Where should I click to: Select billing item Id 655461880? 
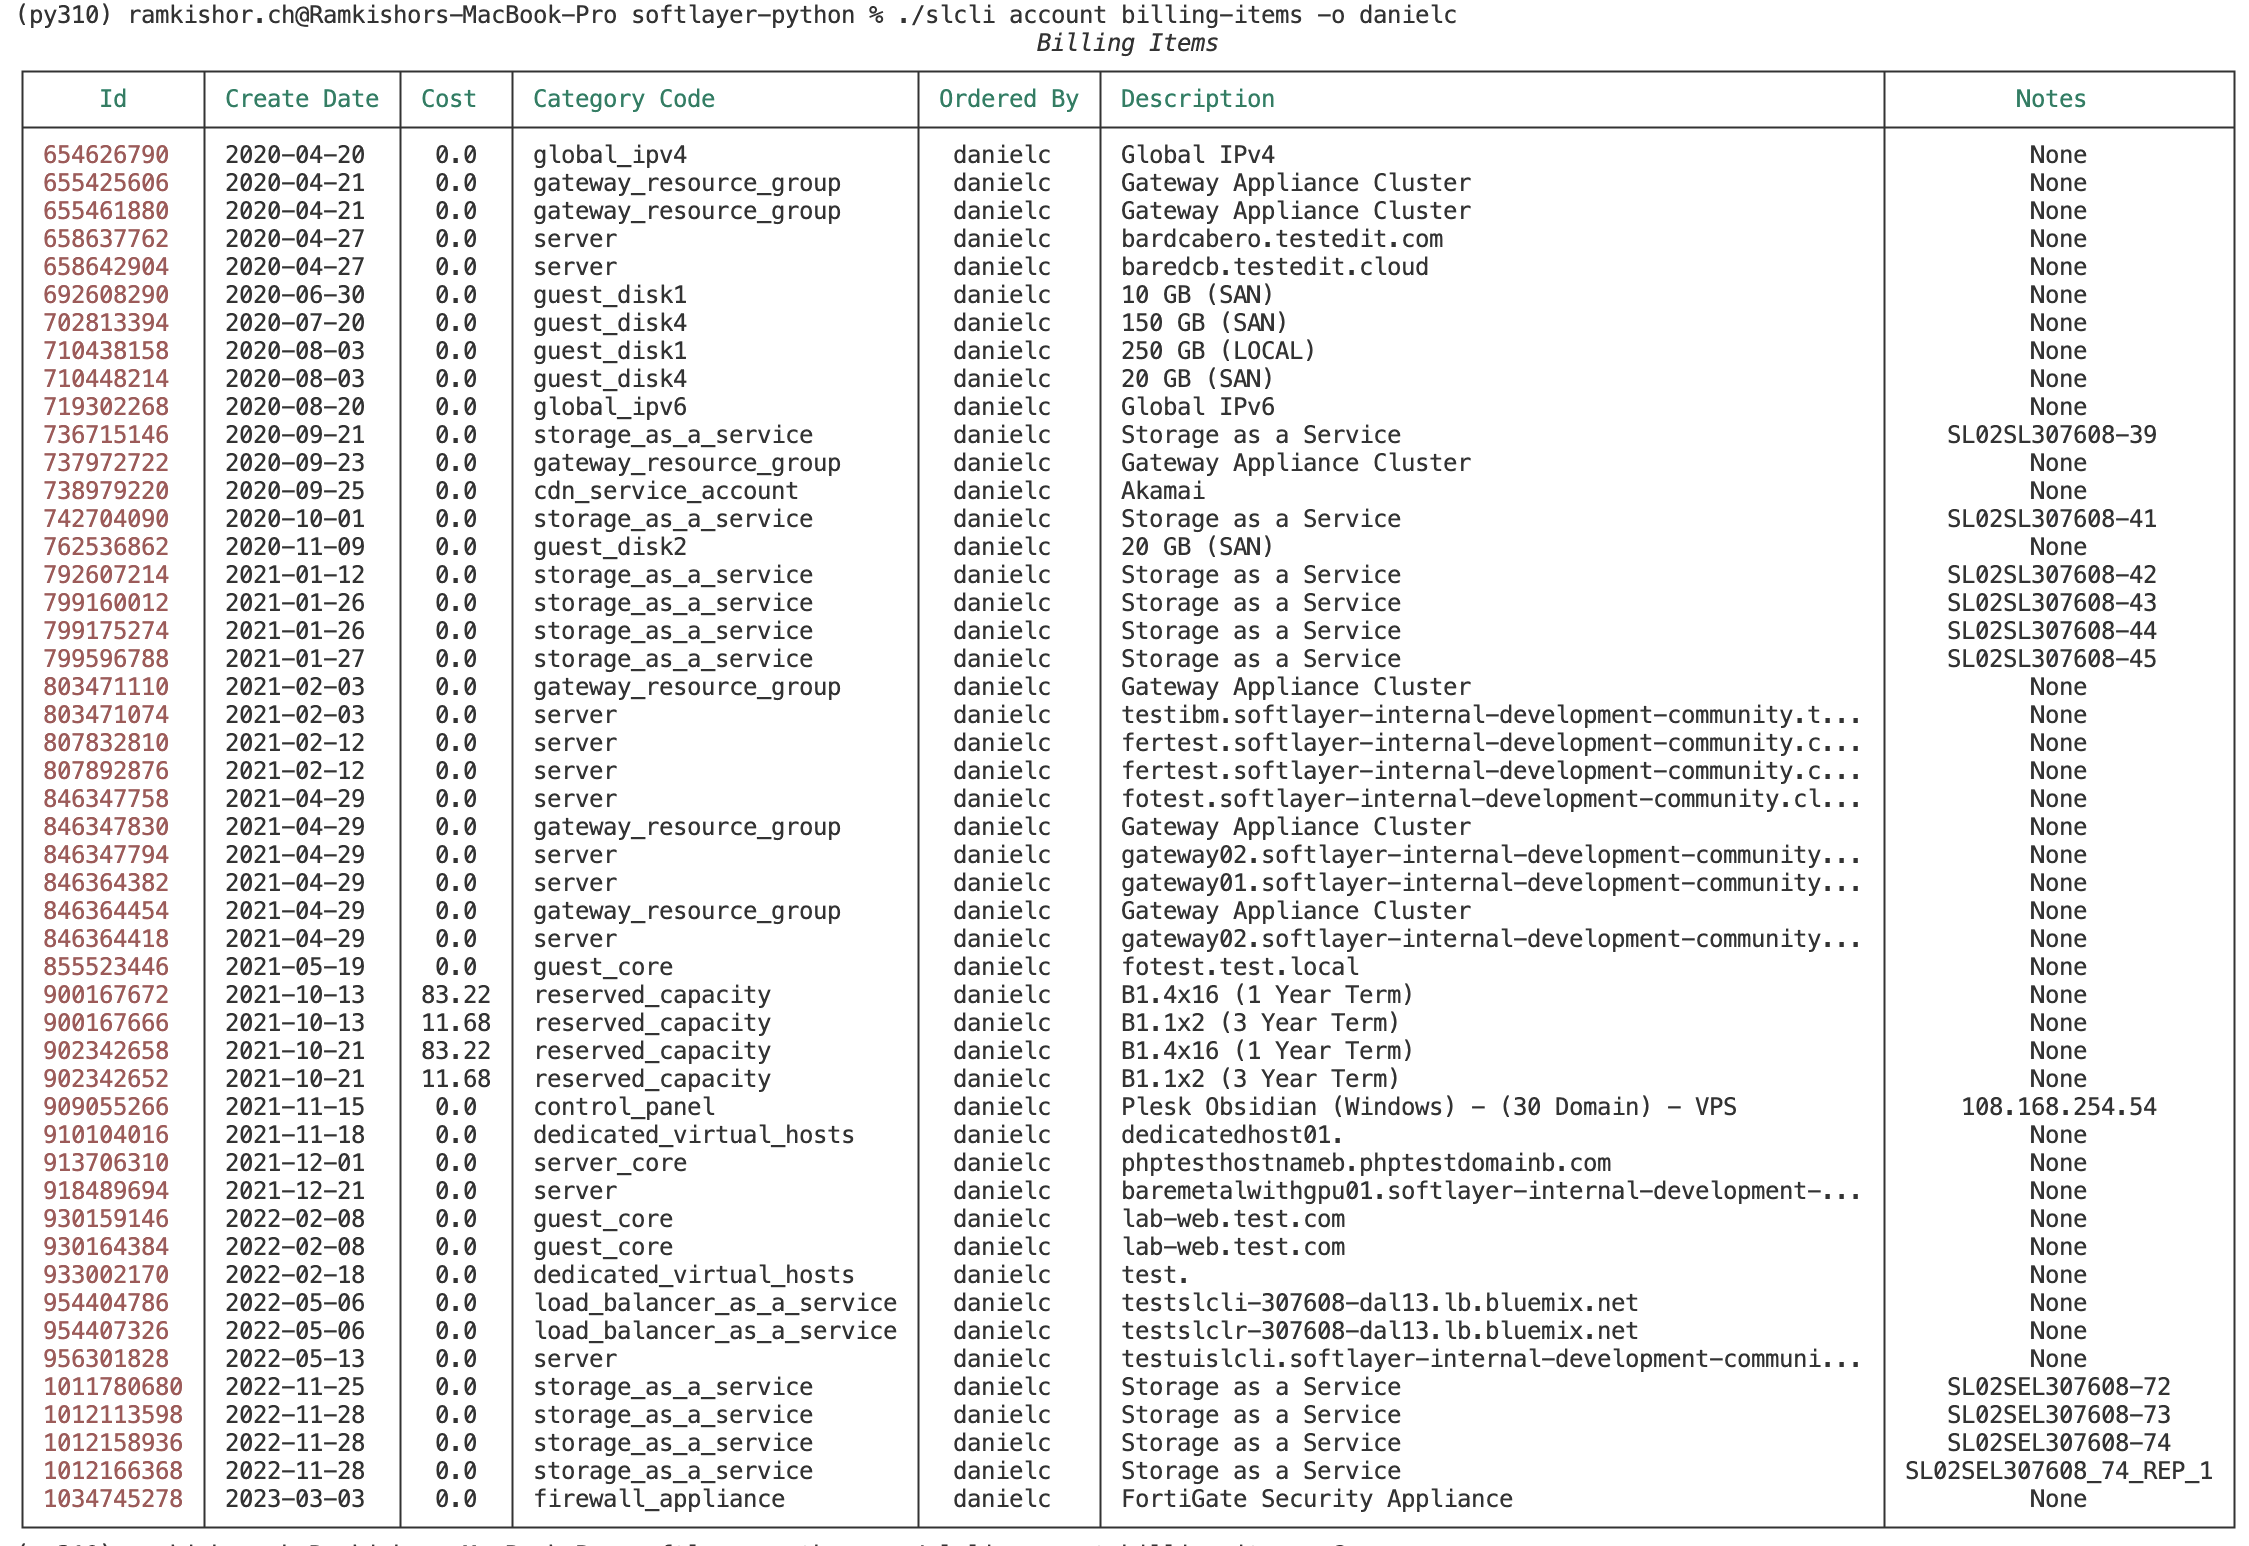pyautogui.click(x=106, y=211)
